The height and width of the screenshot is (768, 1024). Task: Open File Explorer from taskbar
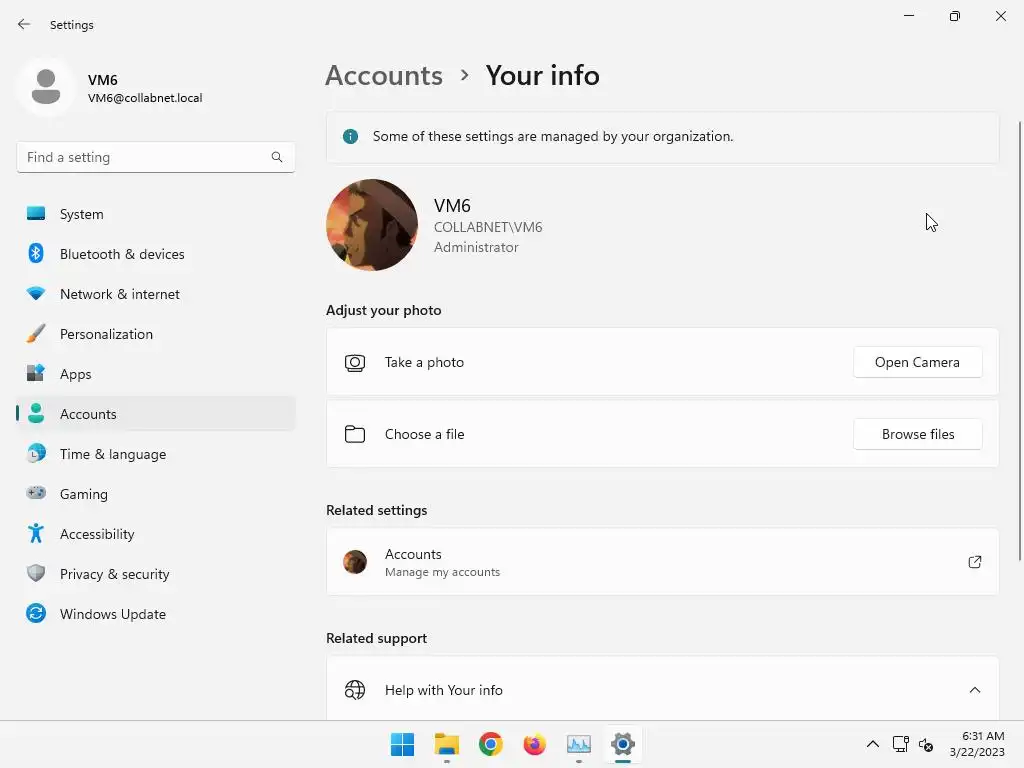447,744
